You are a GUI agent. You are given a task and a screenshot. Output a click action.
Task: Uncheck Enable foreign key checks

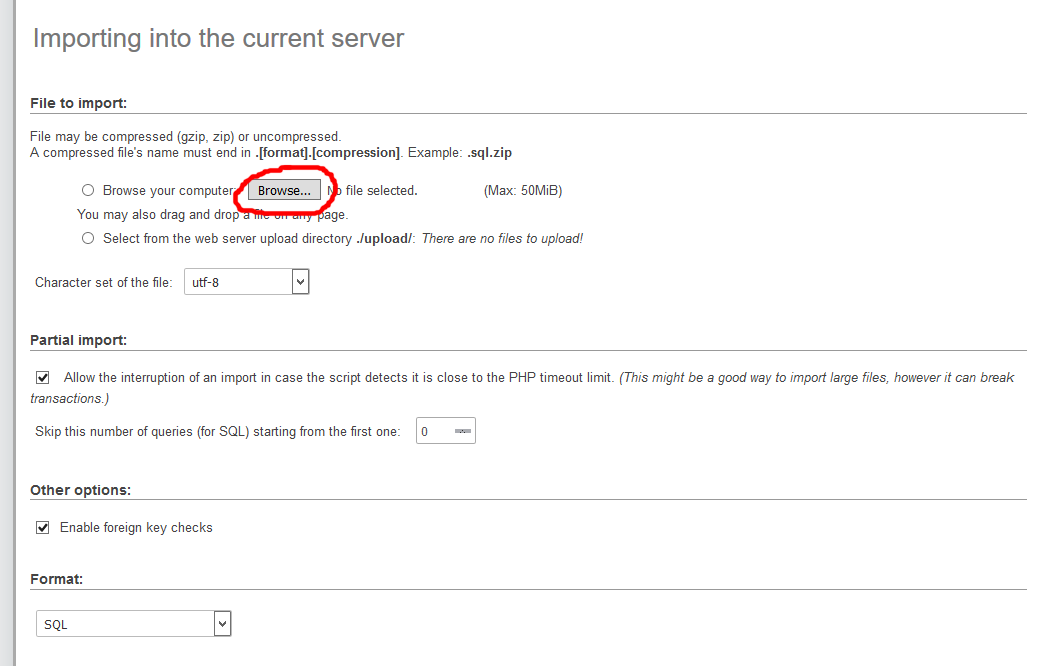coord(43,527)
